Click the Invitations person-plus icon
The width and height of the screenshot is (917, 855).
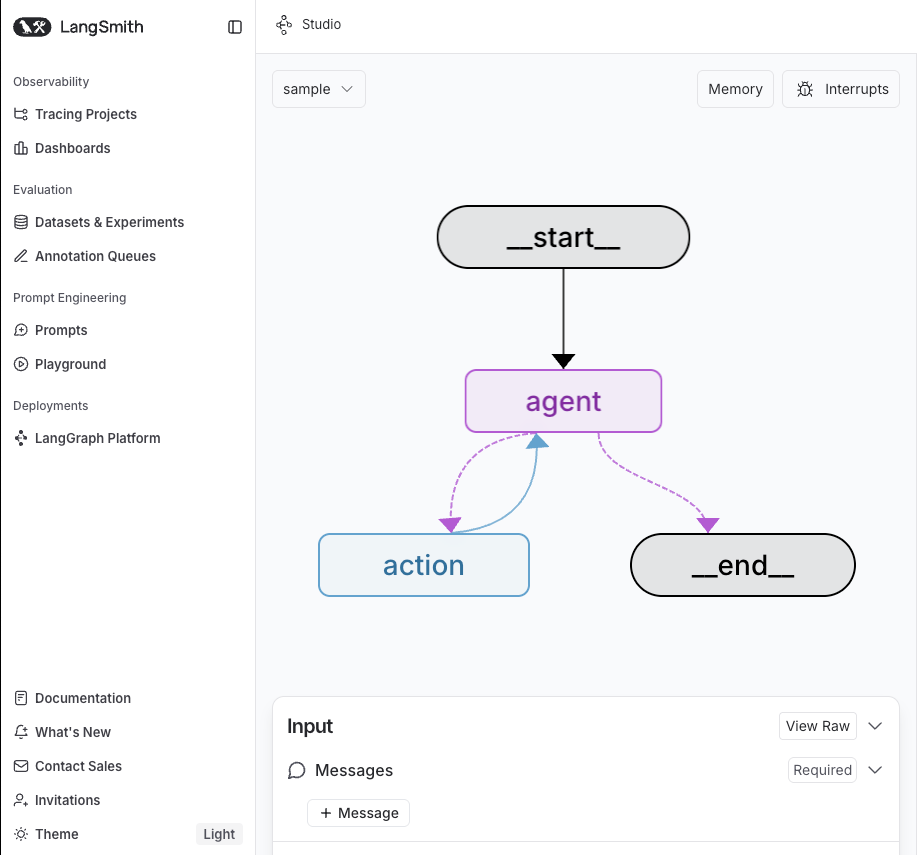[21, 800]
